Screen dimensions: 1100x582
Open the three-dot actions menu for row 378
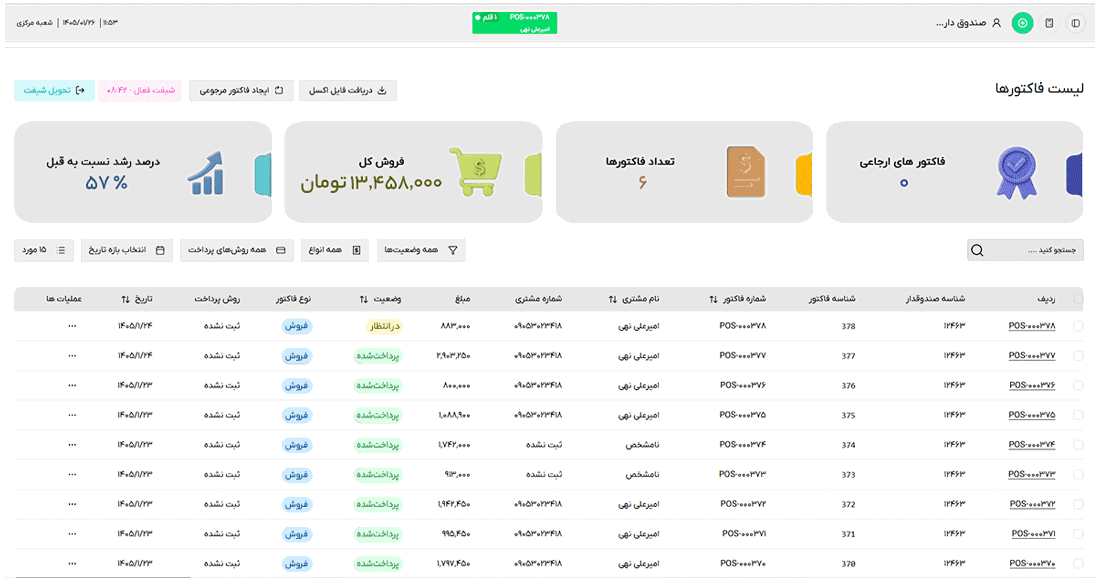click(72, 326)
